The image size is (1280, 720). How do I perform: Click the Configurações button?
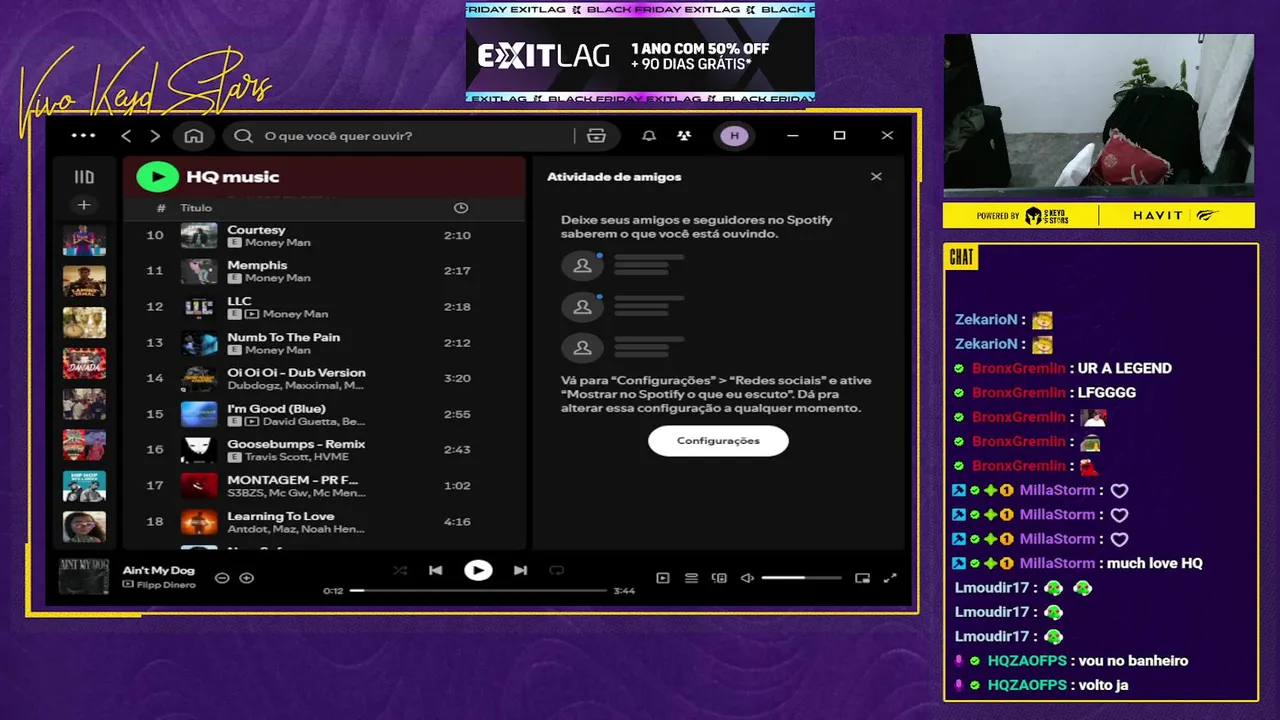[x=718, y=441]
